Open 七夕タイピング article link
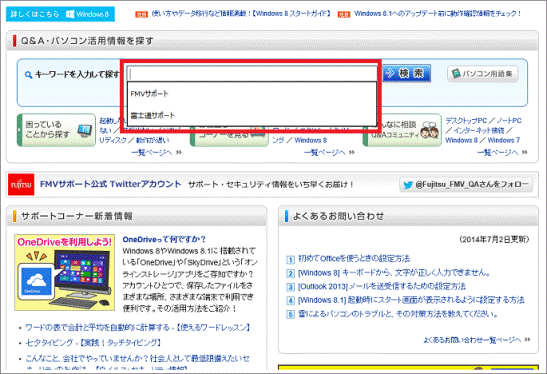 (x=92, y=343)
